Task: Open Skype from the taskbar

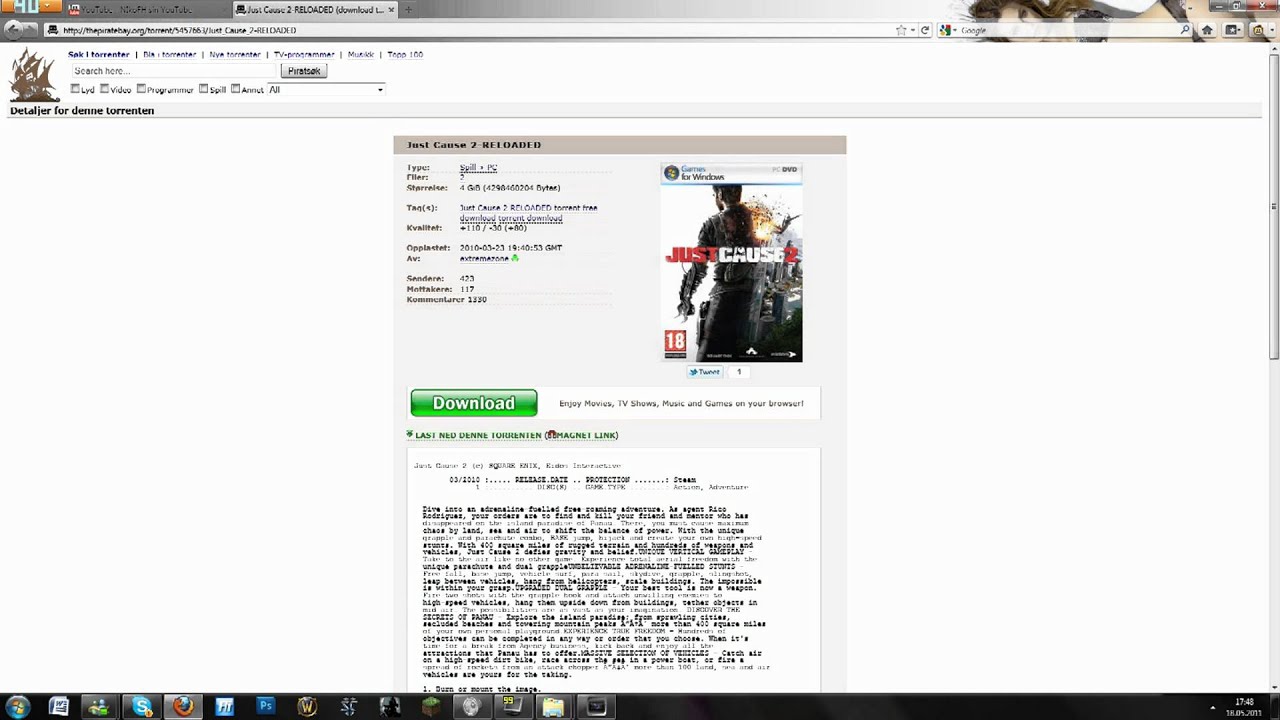Action: pos(142,707)
